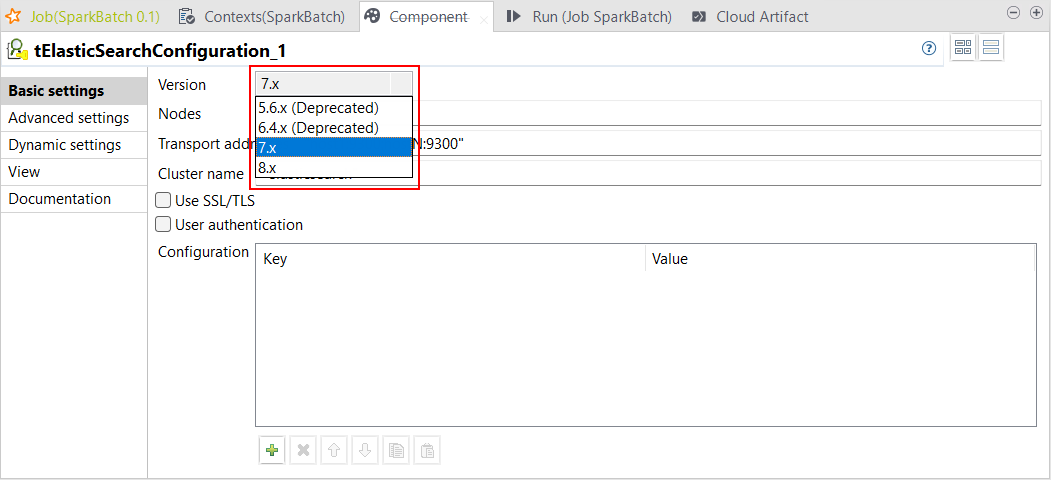Select Basic settings in side list
The height and width of the screenshot is (480, 1051).
tap(74, 91)
